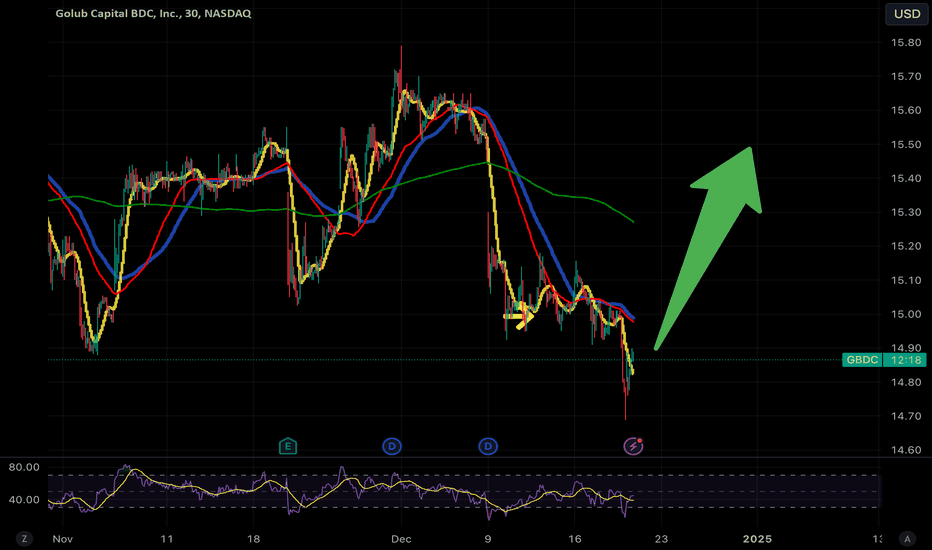This screenshot has height=550, width=932.
Task: Open the USD currency selector
Action: [x=907, y=14]
